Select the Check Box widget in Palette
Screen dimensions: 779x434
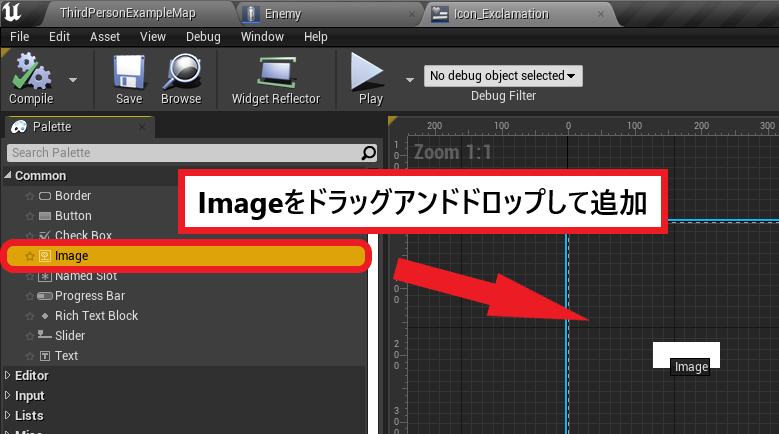click(83, 235)
